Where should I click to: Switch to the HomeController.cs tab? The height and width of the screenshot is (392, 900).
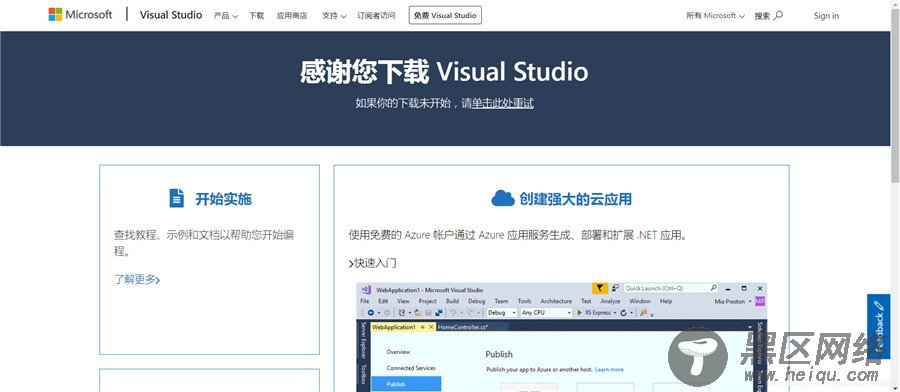click(x=463, y=327)
